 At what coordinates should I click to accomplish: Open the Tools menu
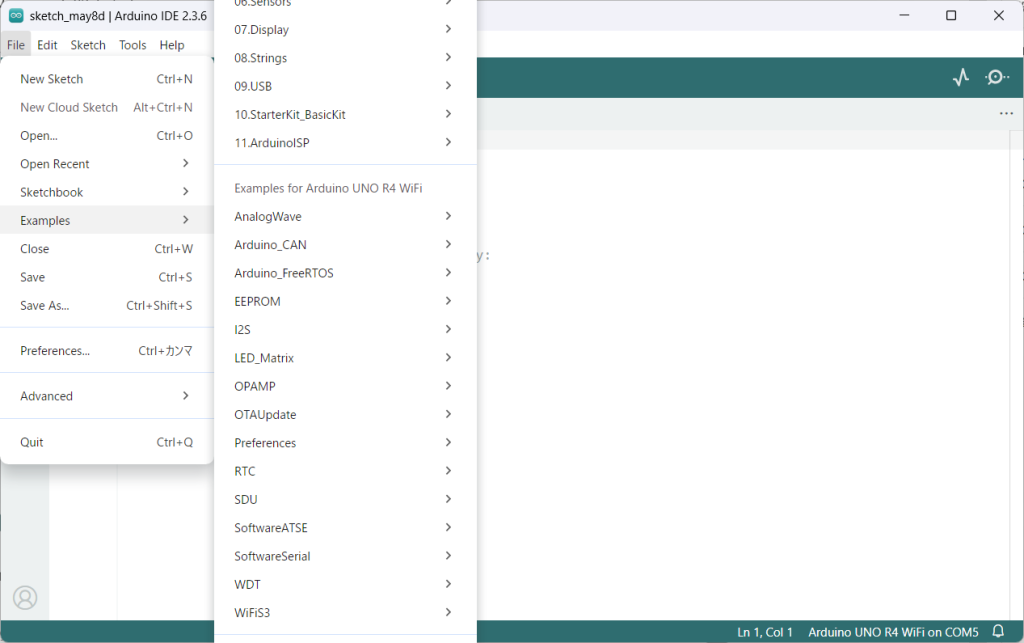132,45
